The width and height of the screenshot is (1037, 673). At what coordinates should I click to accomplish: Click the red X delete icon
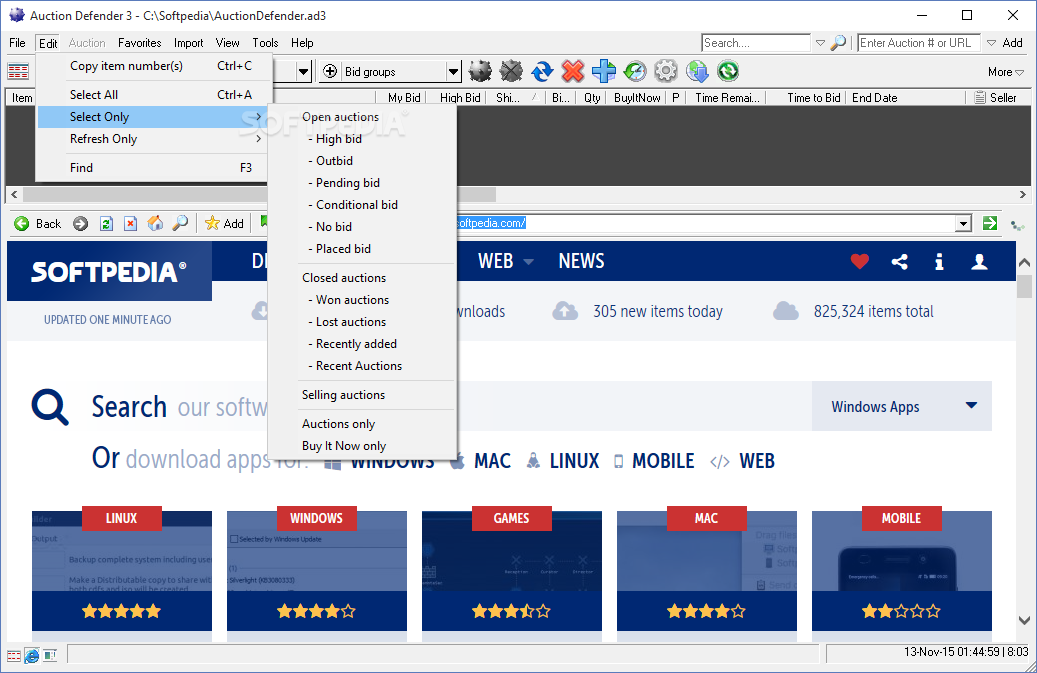click(x=573, y=71)
